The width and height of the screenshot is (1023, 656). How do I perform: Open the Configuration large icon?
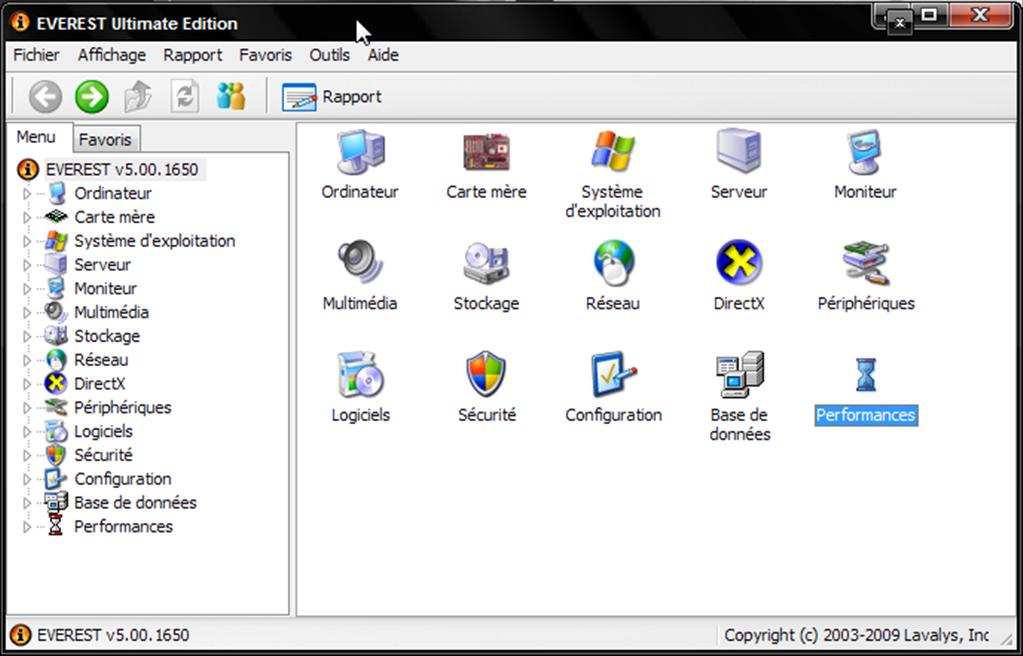613,374
